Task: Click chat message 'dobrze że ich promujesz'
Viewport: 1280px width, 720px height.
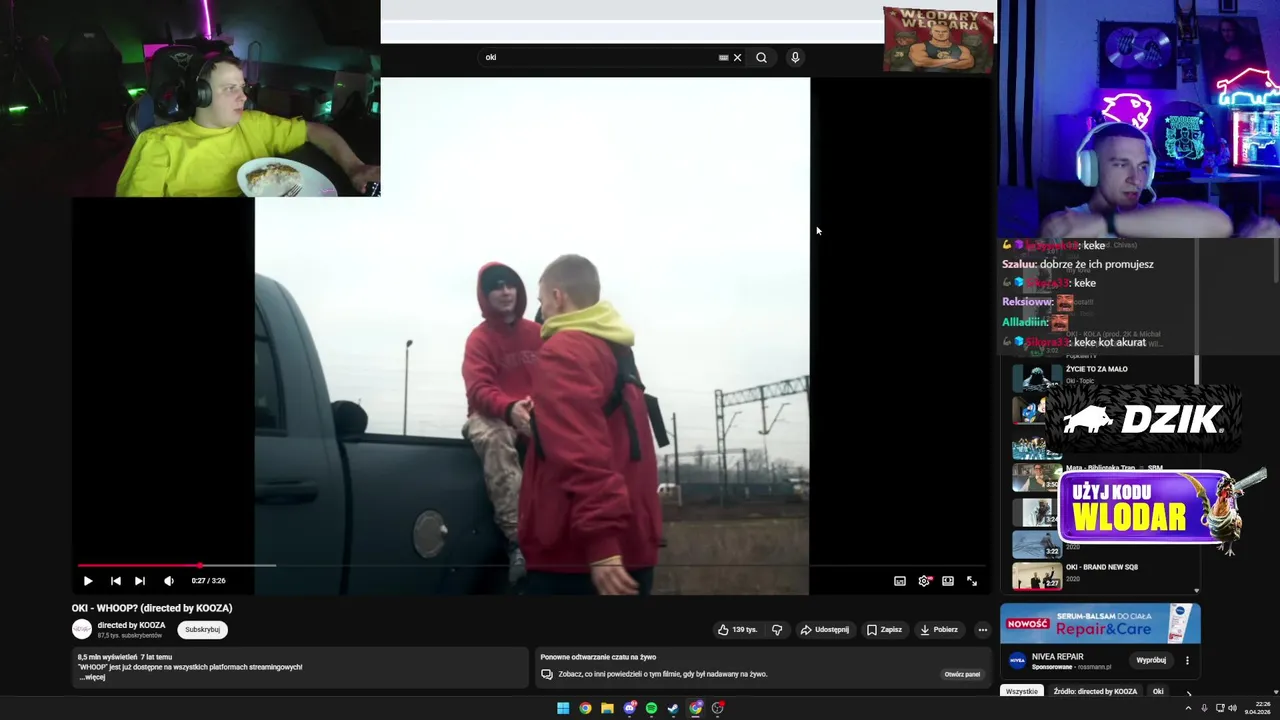Action: point(1097,264)
